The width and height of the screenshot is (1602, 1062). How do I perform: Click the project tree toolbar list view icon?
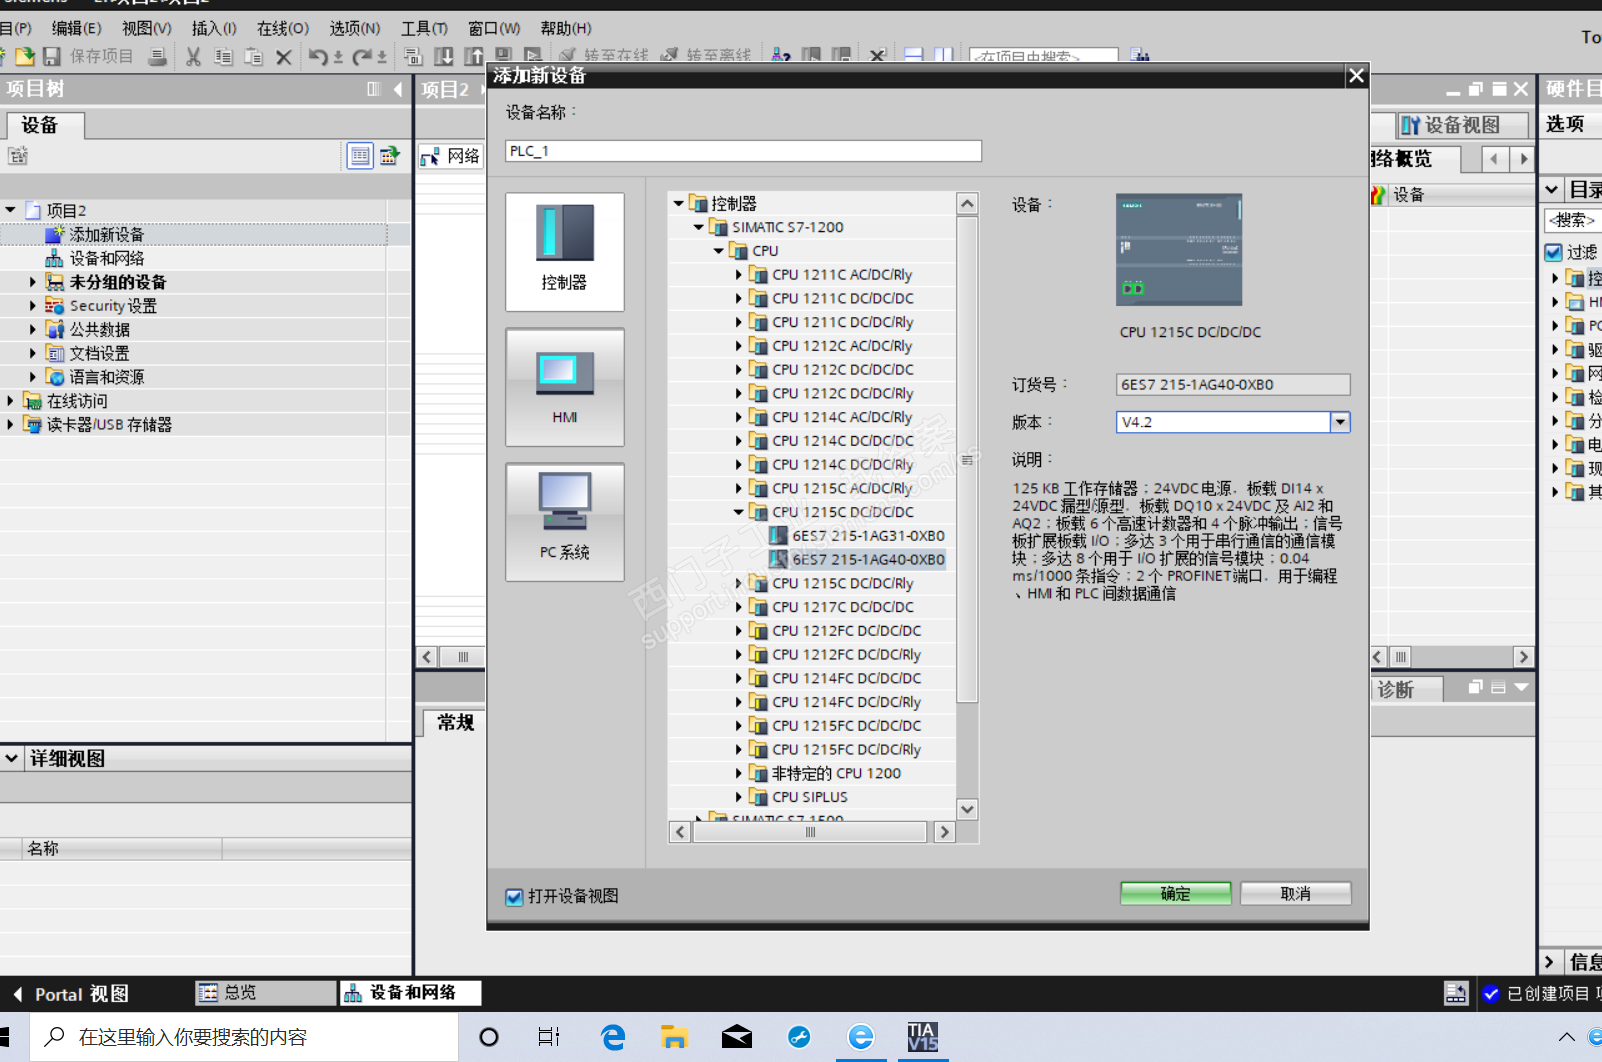pyautogui.click(x=360, y=155)
